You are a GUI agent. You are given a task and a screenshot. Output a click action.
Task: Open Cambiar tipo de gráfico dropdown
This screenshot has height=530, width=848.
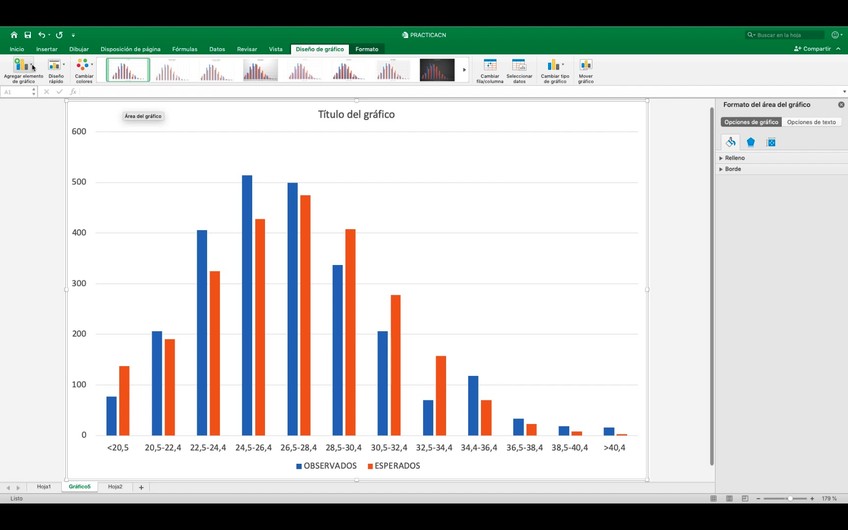[x=555, y=70]
